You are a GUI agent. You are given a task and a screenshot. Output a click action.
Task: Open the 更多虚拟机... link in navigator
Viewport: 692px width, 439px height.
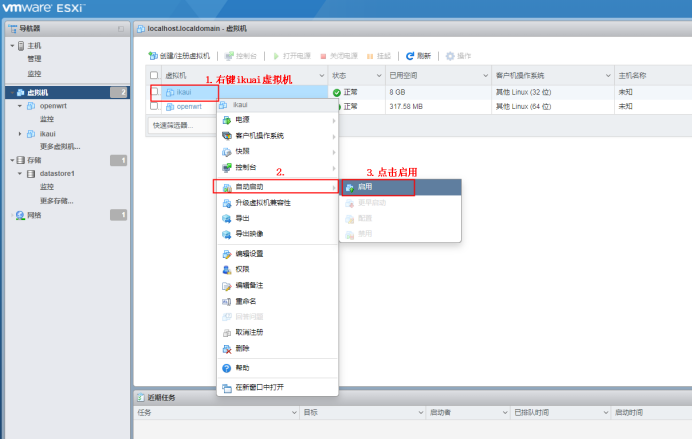coord(60,146)
